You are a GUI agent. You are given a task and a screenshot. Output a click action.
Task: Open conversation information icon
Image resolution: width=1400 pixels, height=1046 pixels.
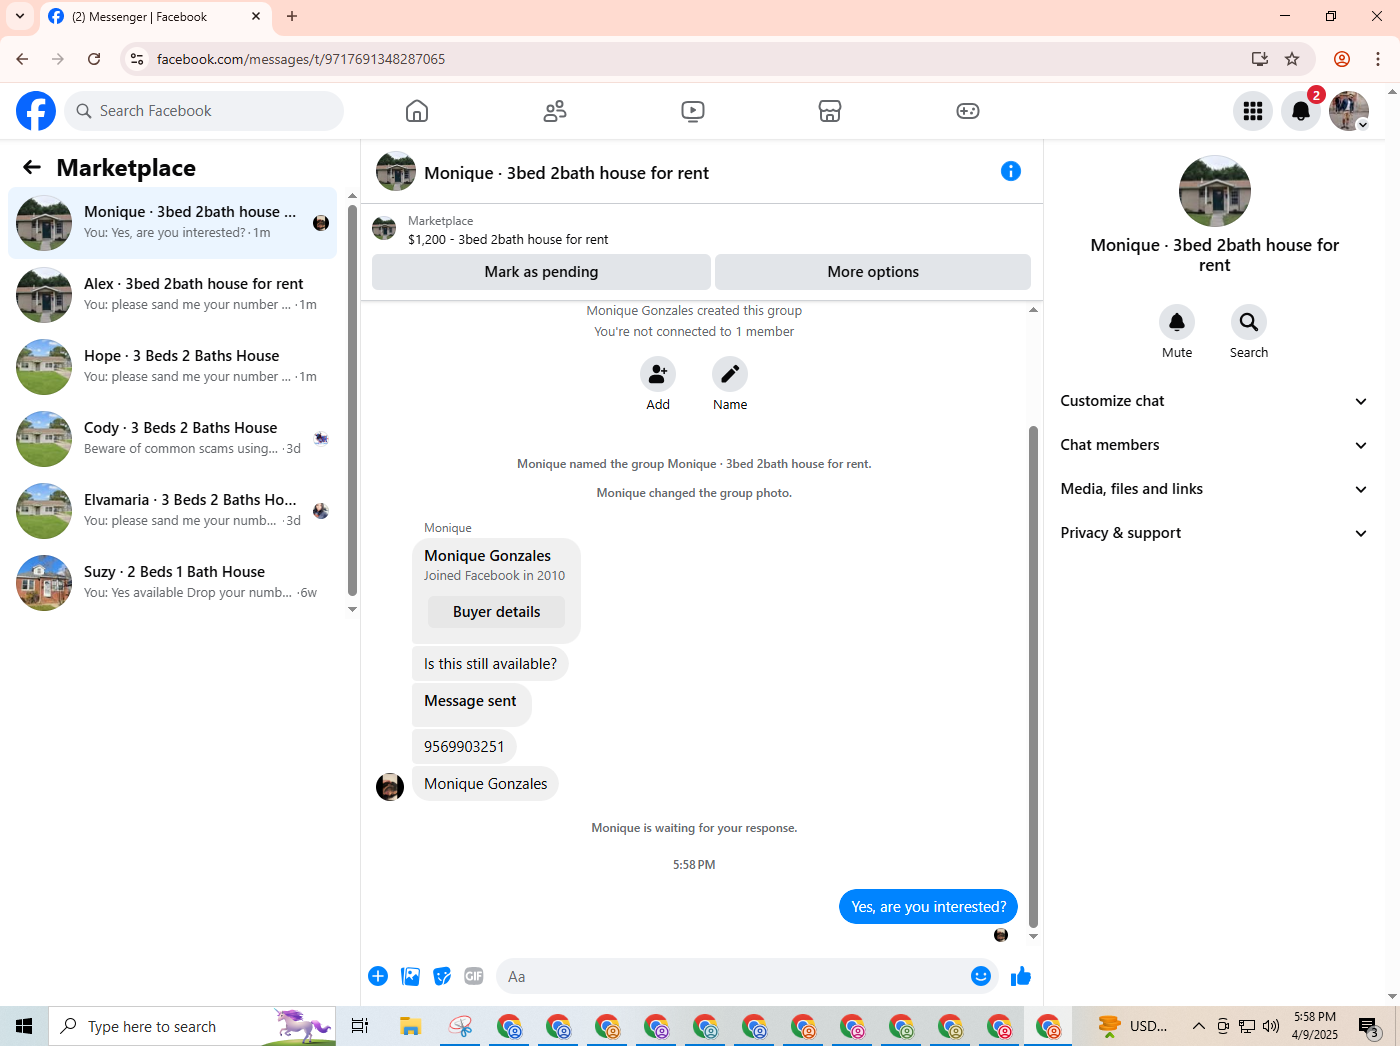click(x=1011, y=171)
